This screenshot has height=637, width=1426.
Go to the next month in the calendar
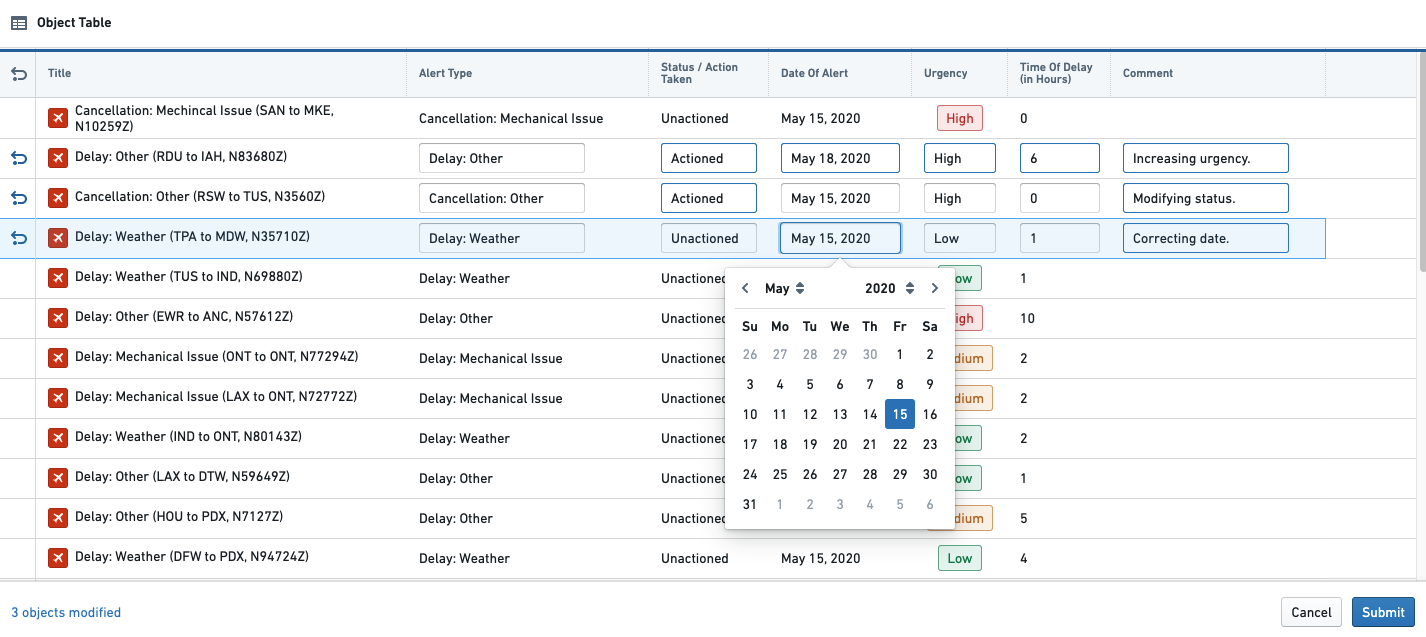point(934,288)
